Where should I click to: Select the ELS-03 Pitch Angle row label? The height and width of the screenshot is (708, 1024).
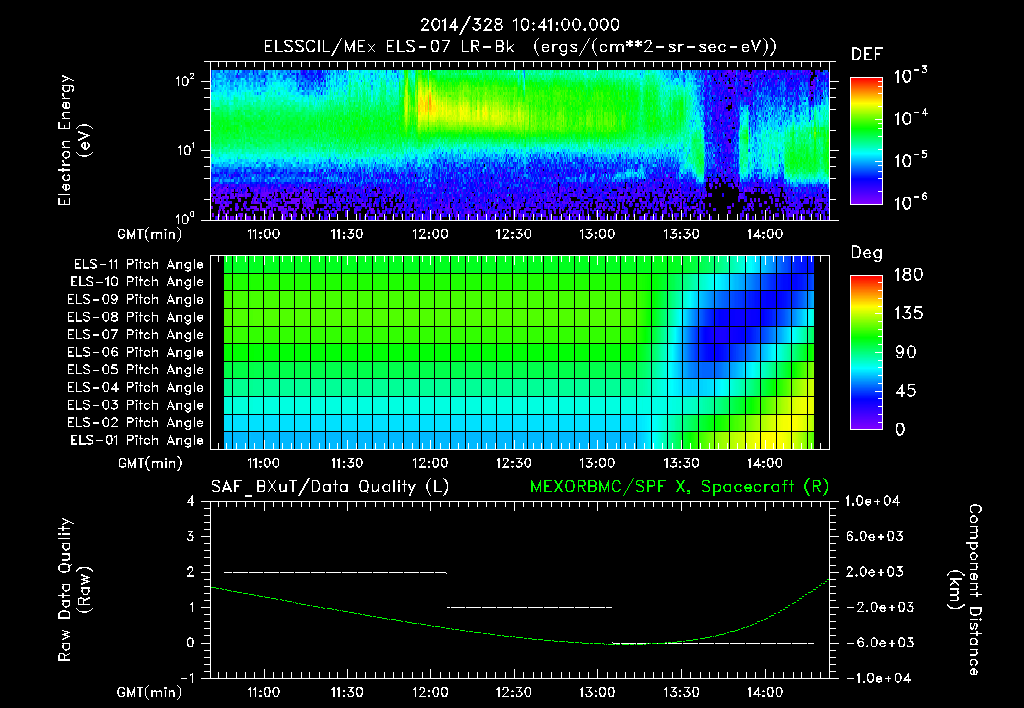coord(136,405)
